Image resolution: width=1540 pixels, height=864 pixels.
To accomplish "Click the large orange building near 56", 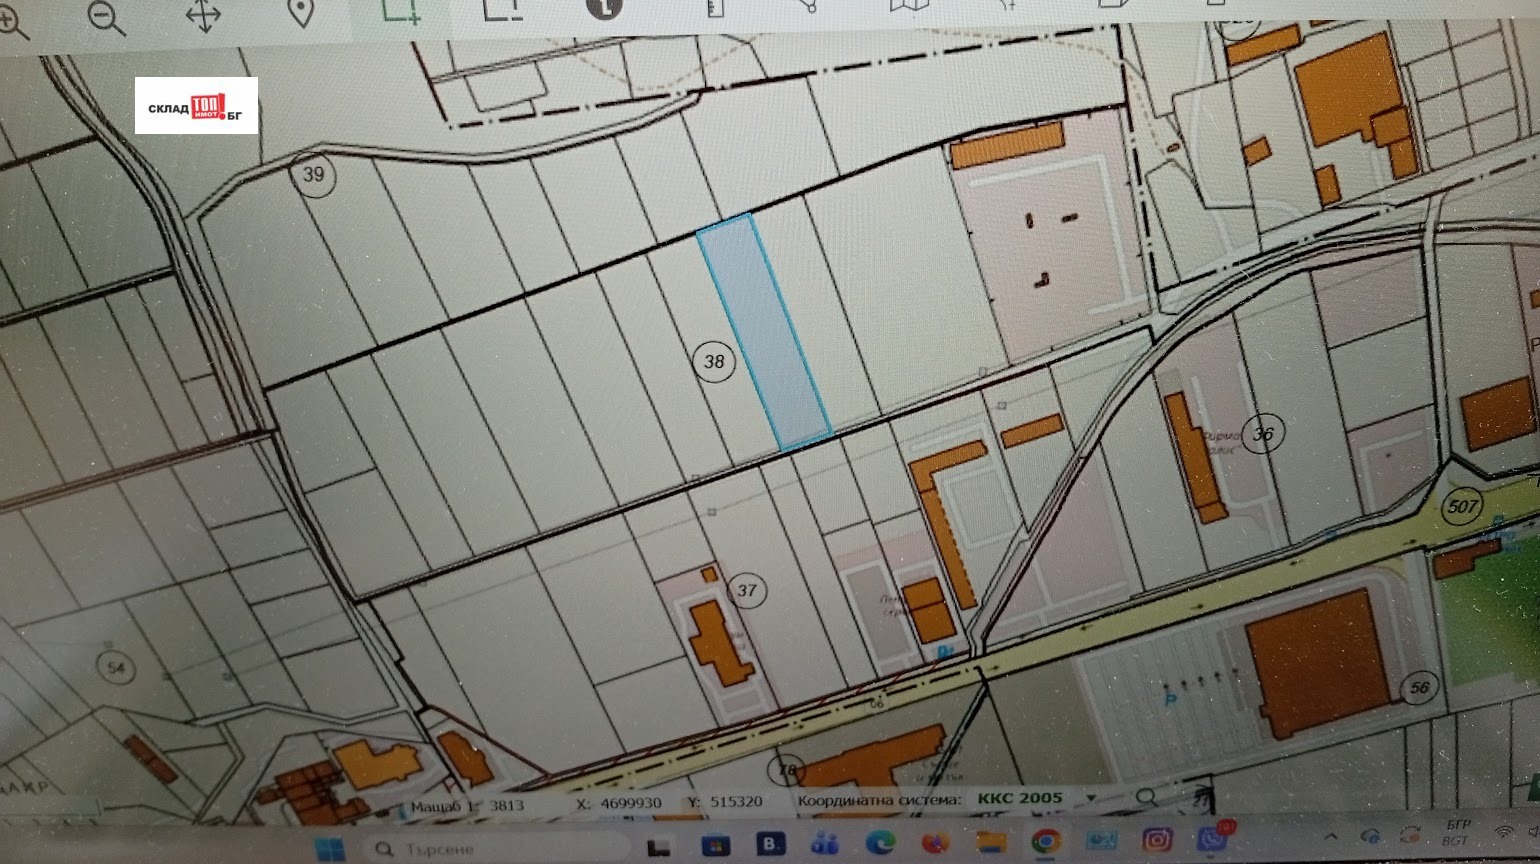I will [1318, 663].
